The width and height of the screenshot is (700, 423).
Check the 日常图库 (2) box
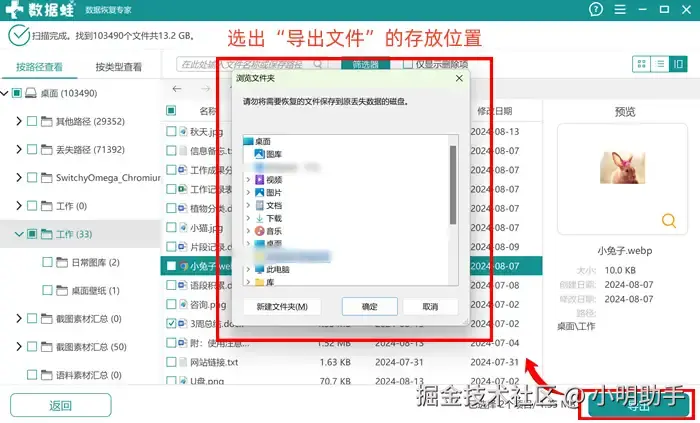tap(47, 262)
